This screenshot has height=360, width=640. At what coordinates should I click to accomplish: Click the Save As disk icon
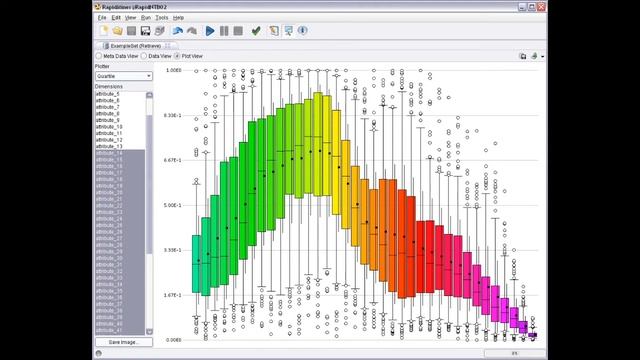coord(145,31)
